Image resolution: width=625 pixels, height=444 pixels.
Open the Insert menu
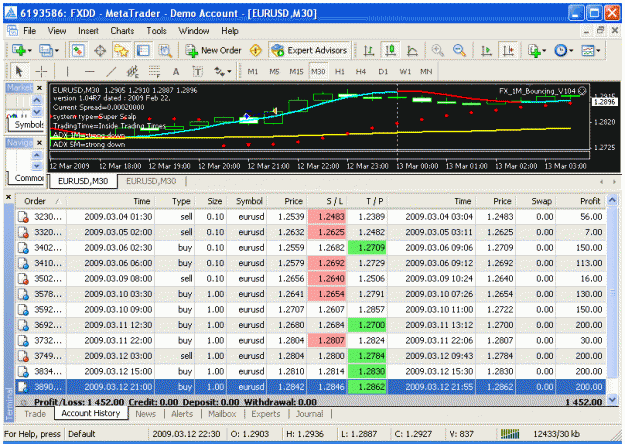click(88, 31)
